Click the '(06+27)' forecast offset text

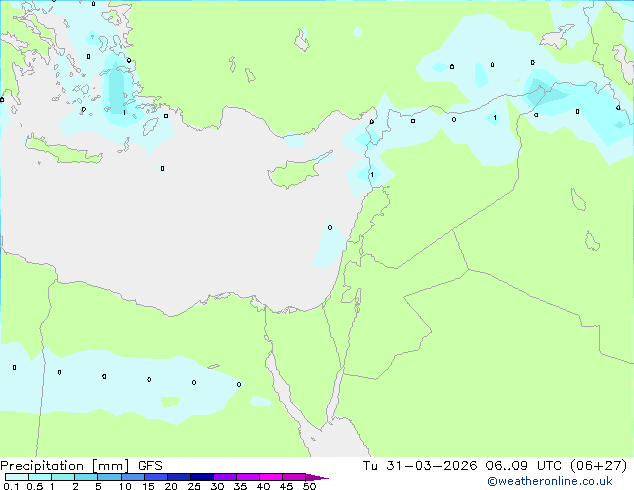tap(598, 466)
